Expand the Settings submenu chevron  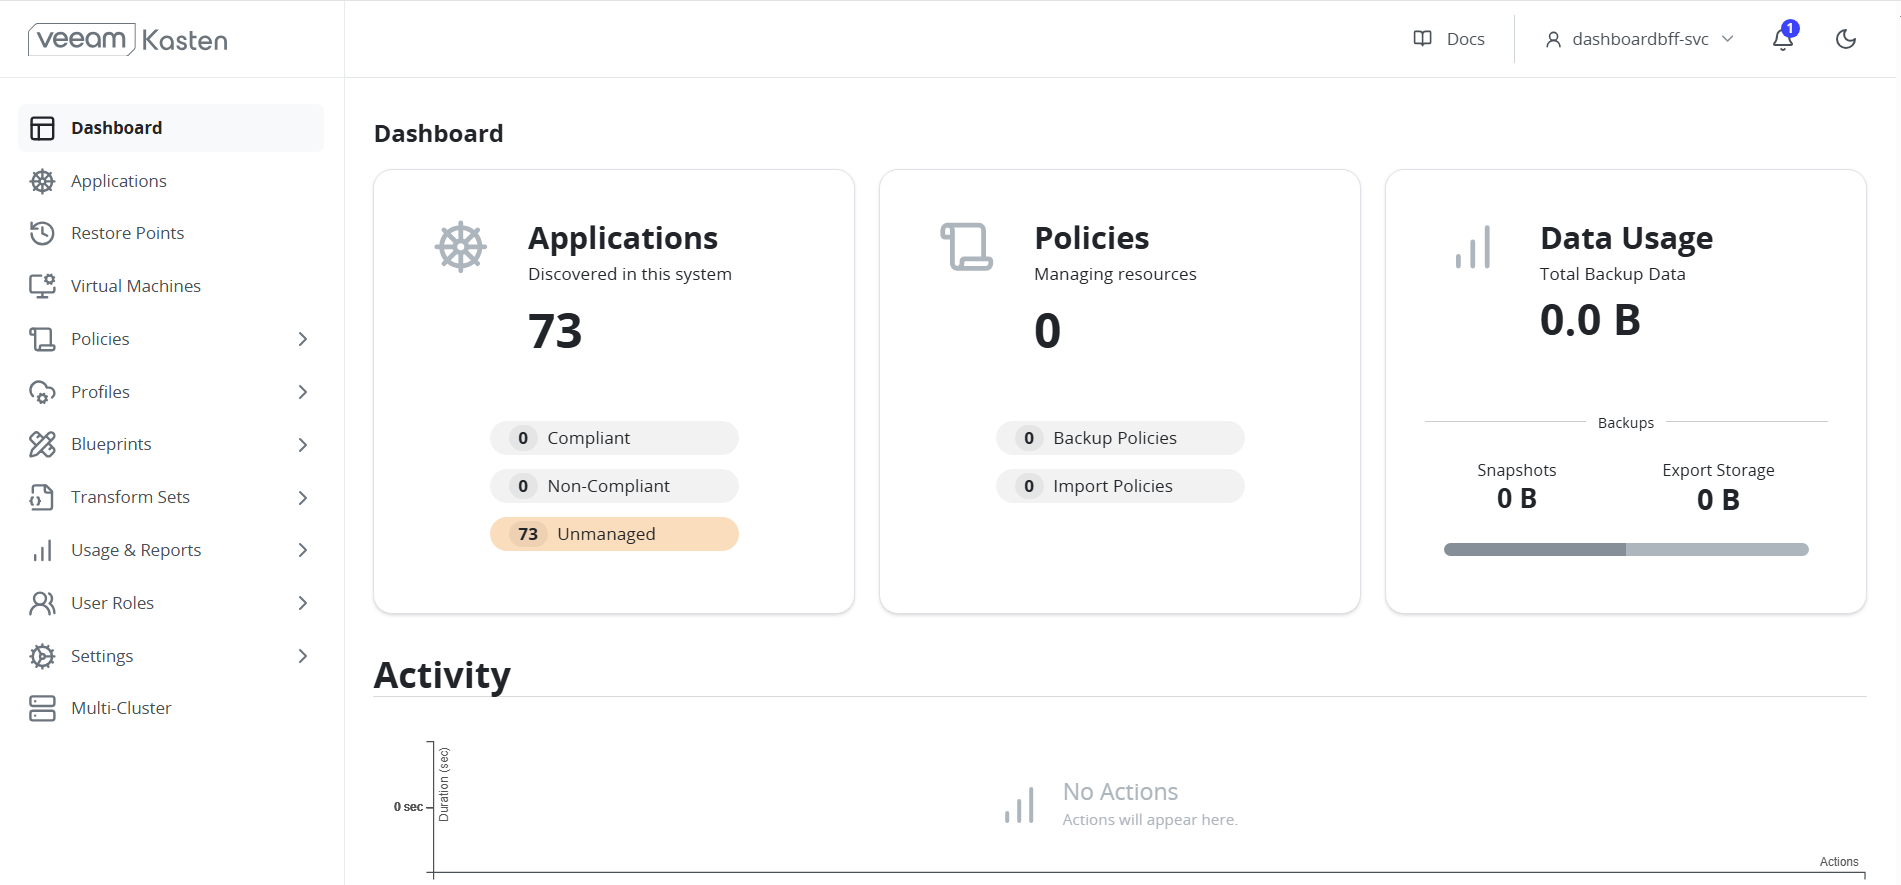click(x=302, y=656)
